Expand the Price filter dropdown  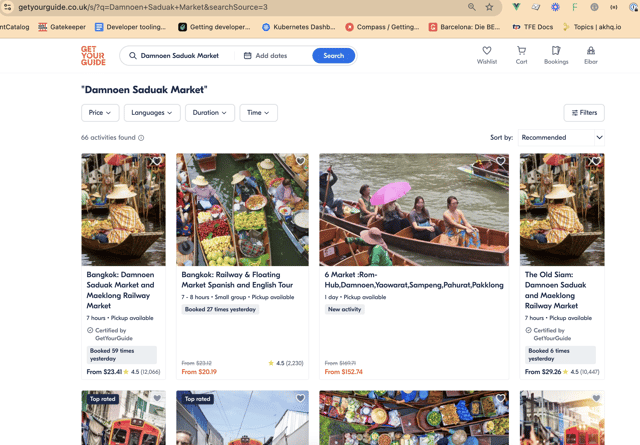click(100, 113)
